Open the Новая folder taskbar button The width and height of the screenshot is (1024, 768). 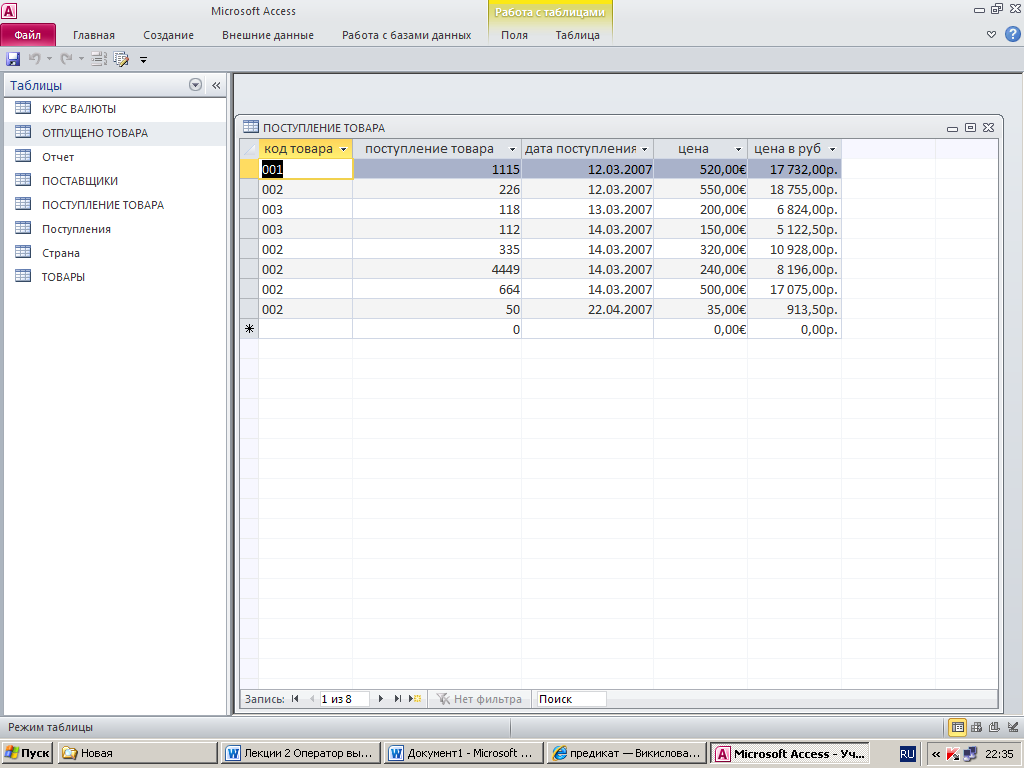(x=138, y=753)
